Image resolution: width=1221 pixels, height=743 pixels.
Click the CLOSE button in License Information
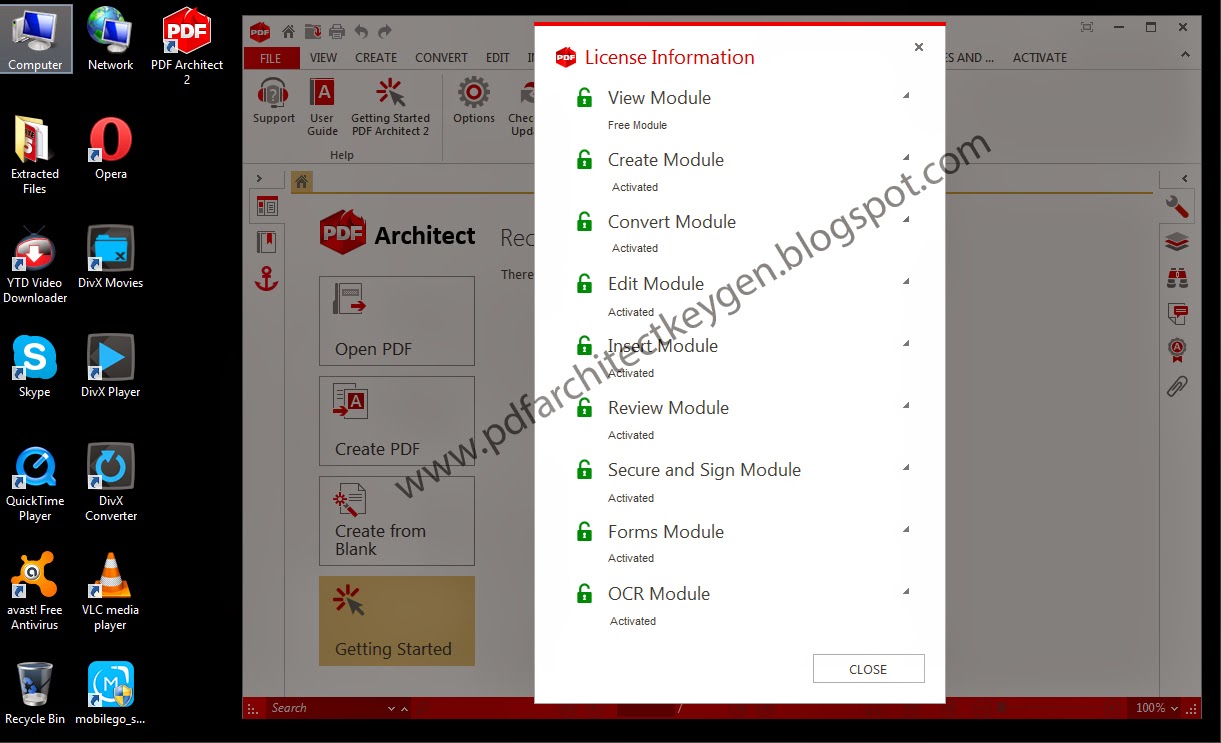[868, 669]
